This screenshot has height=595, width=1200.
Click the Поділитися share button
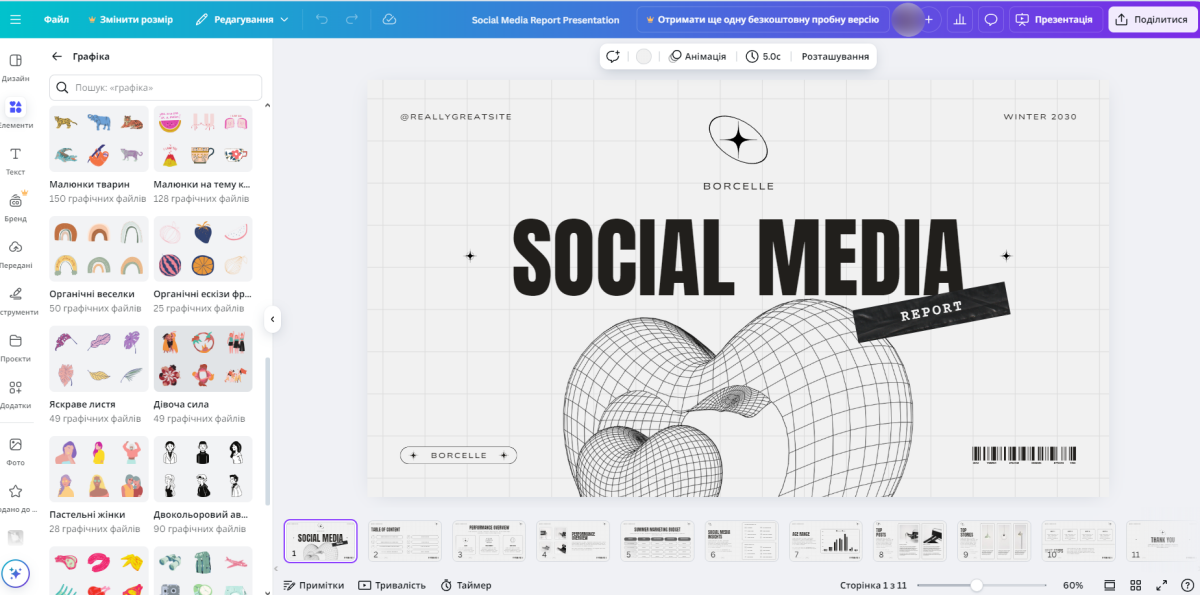tap(1152, 19)
